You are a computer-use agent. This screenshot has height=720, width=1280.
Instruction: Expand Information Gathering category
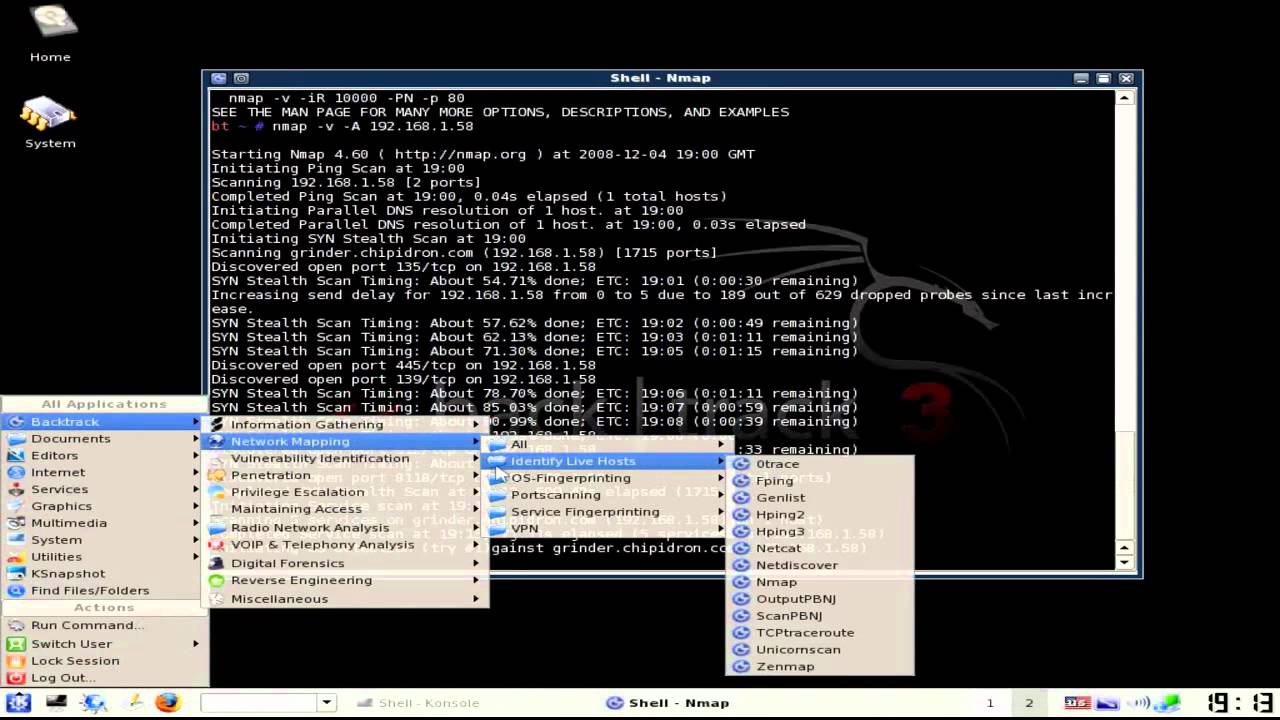[345, 425]
